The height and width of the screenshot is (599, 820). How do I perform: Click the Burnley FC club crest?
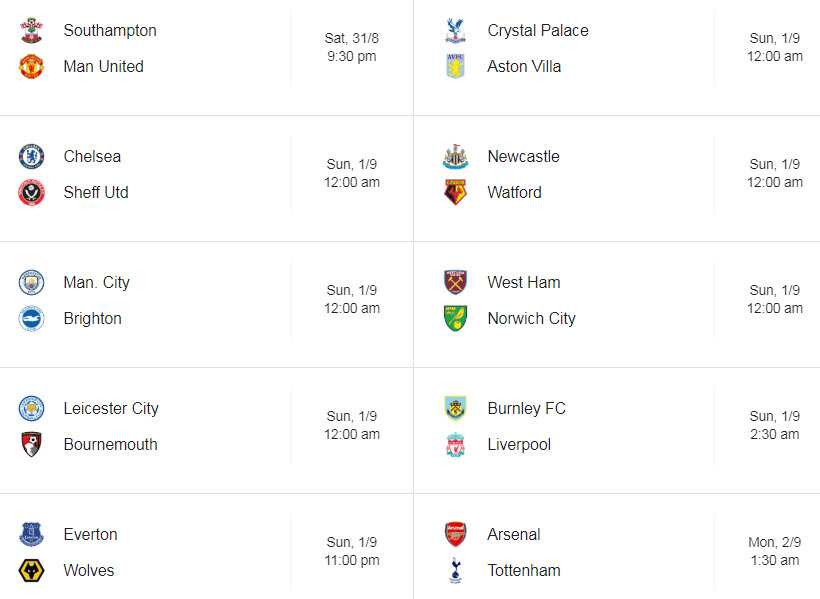click(x=454, y=408)
